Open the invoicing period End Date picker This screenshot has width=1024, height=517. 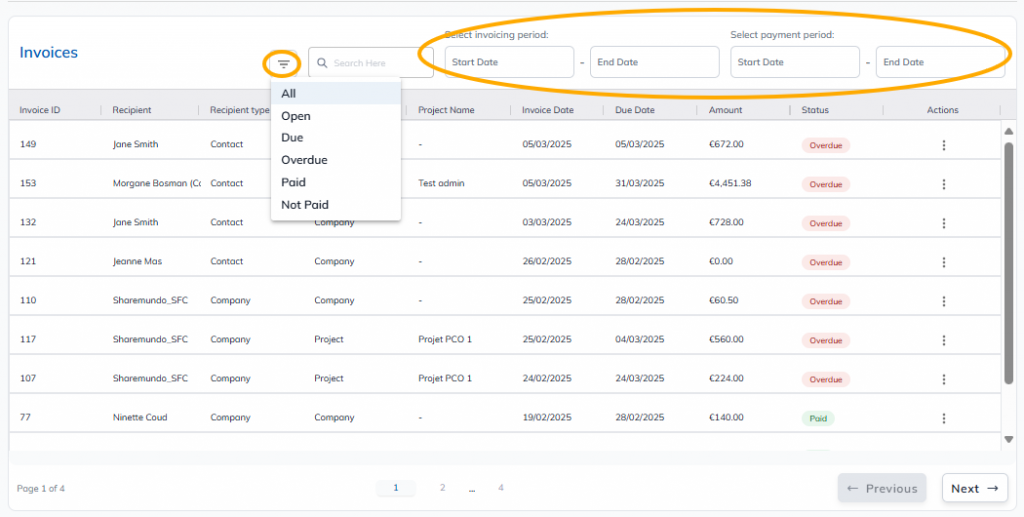coord(654,62)
